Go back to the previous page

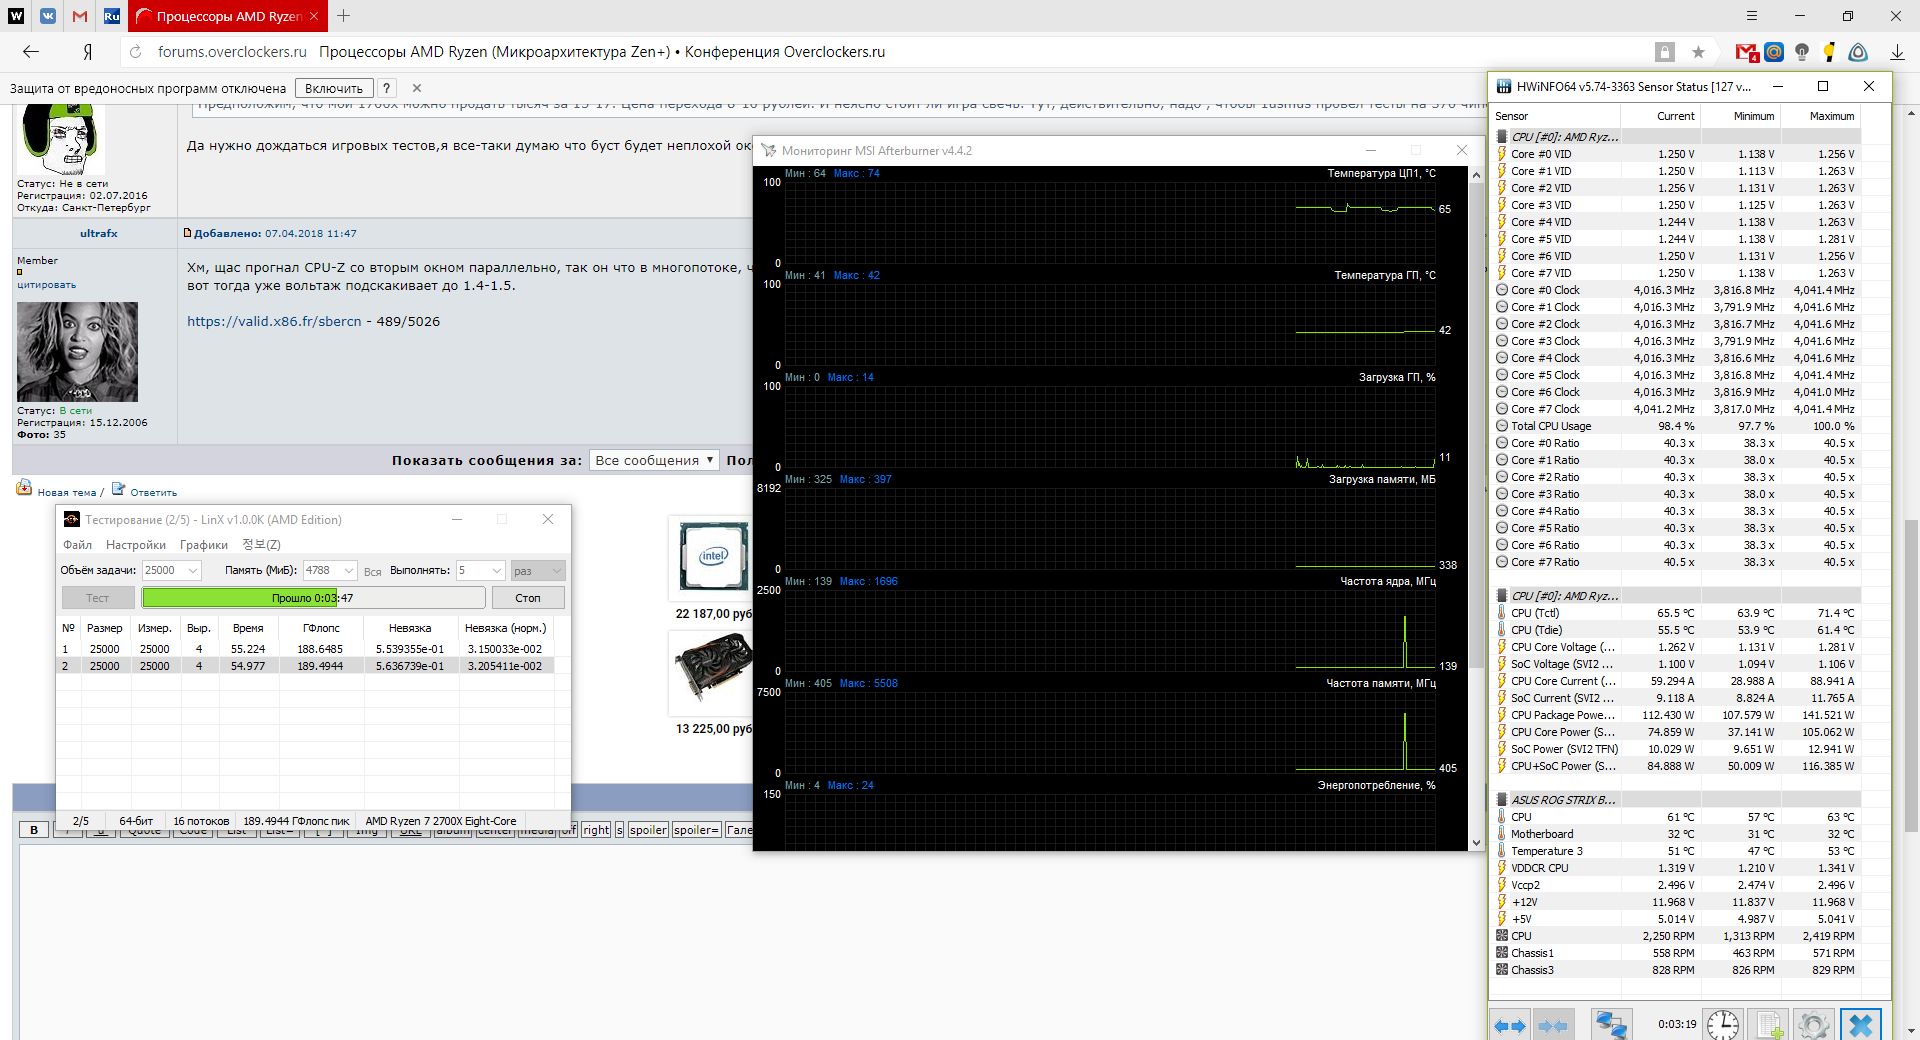(x=31, y=52)
